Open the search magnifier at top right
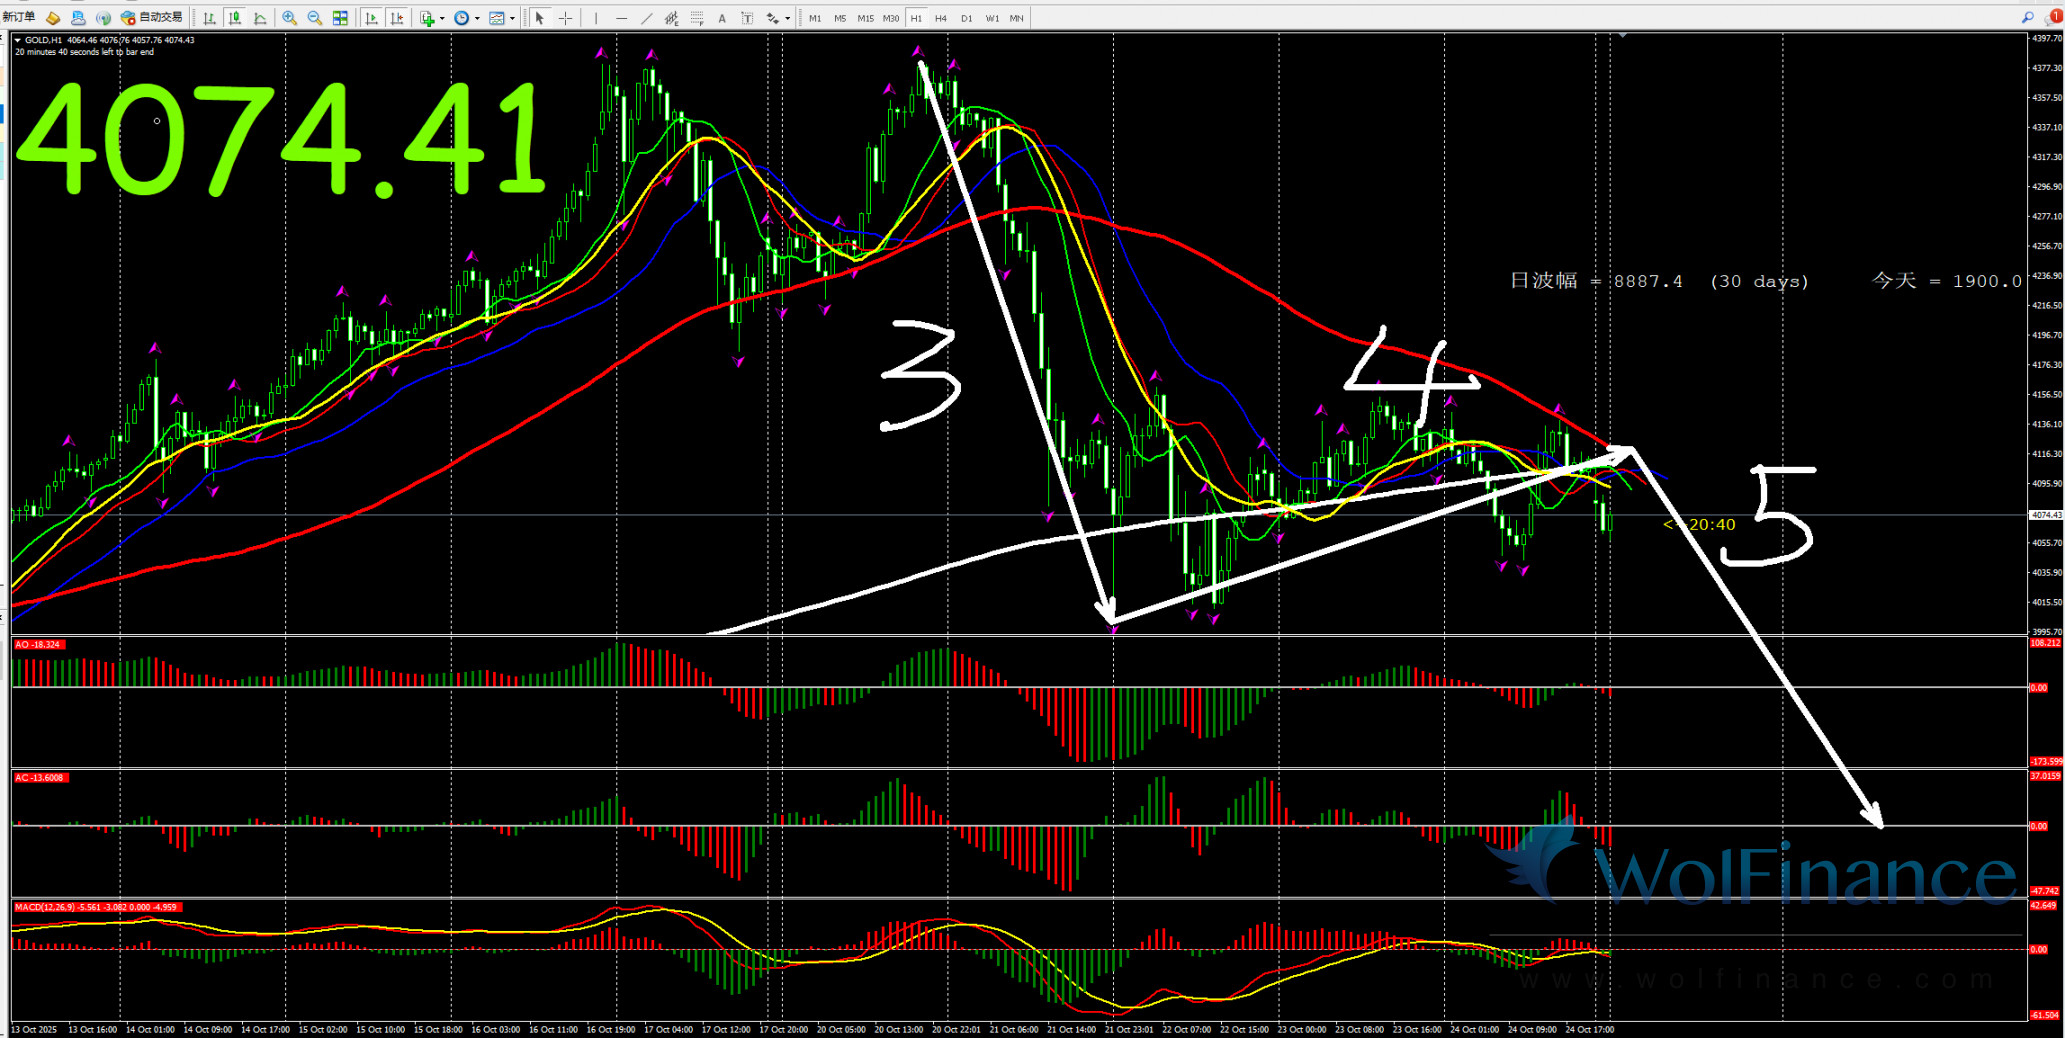Screen dimensions: 2065x1038 point(2027,17)
